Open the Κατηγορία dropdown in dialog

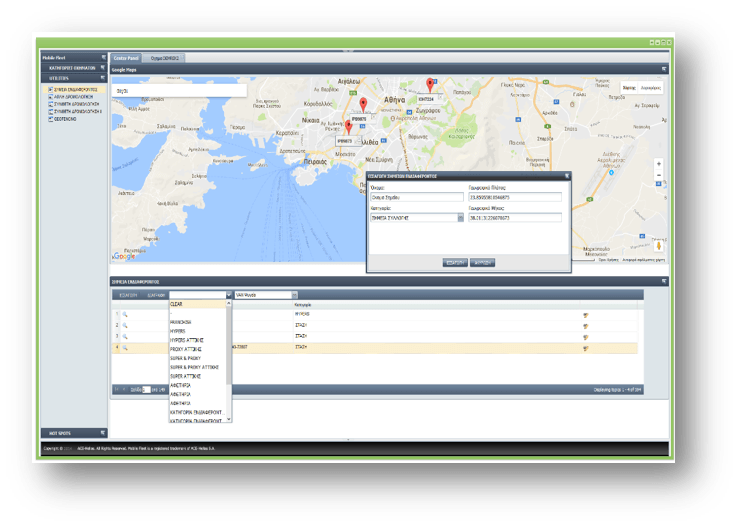coord(460,218)
